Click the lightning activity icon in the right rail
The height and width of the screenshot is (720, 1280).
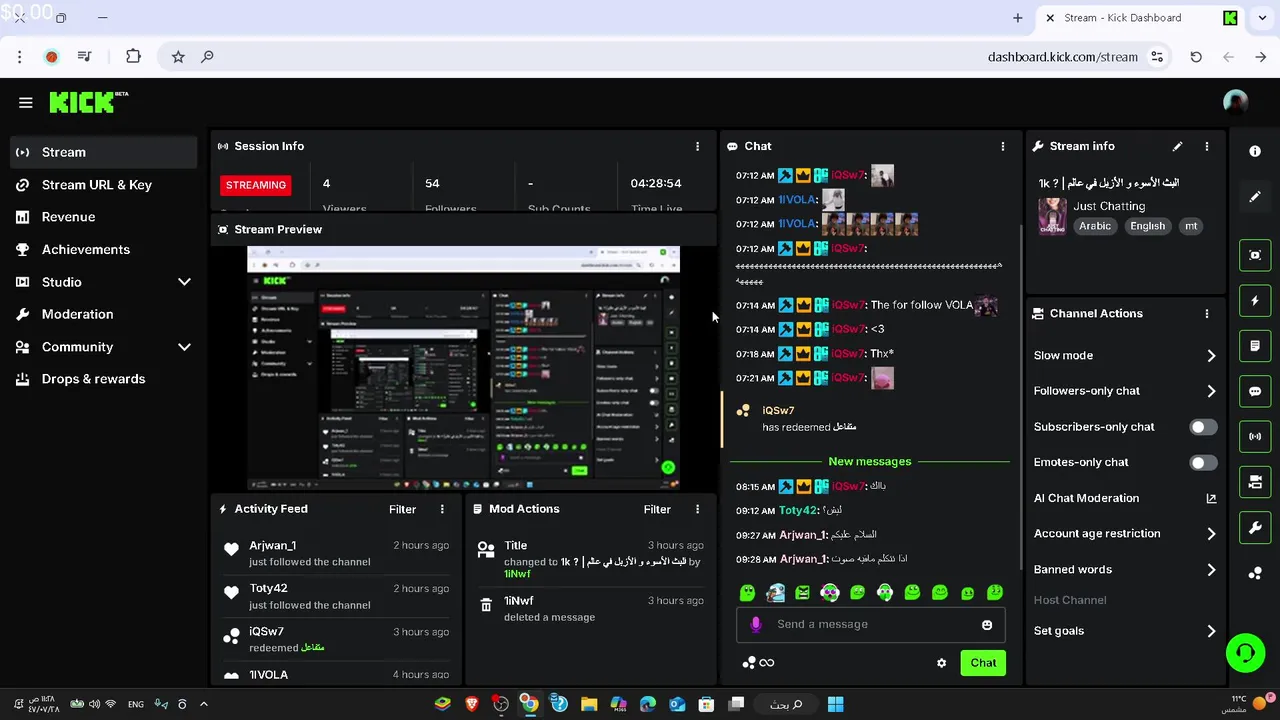click(x=1255, y=300)
